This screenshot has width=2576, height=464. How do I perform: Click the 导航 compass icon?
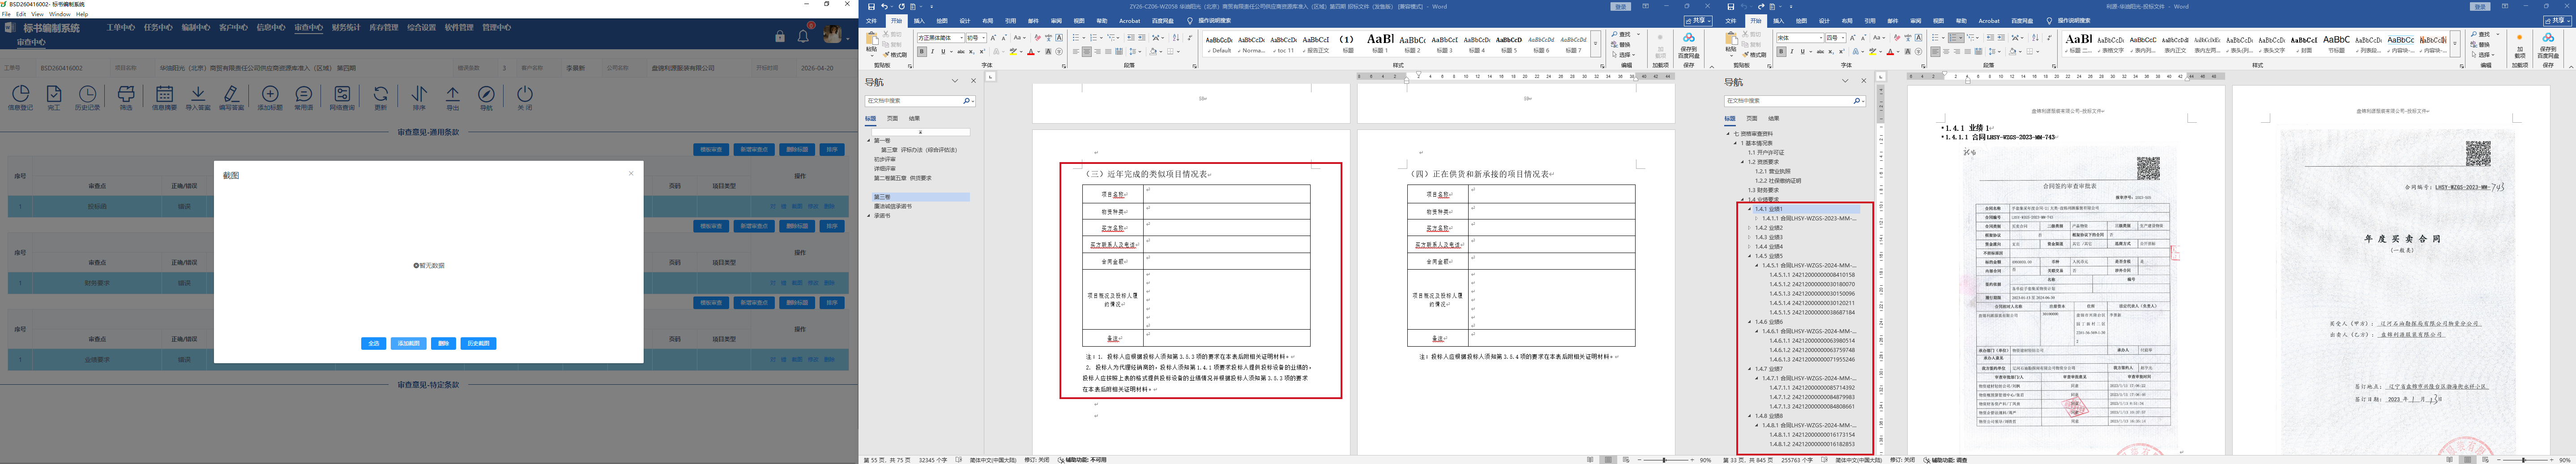pos(486,97)
